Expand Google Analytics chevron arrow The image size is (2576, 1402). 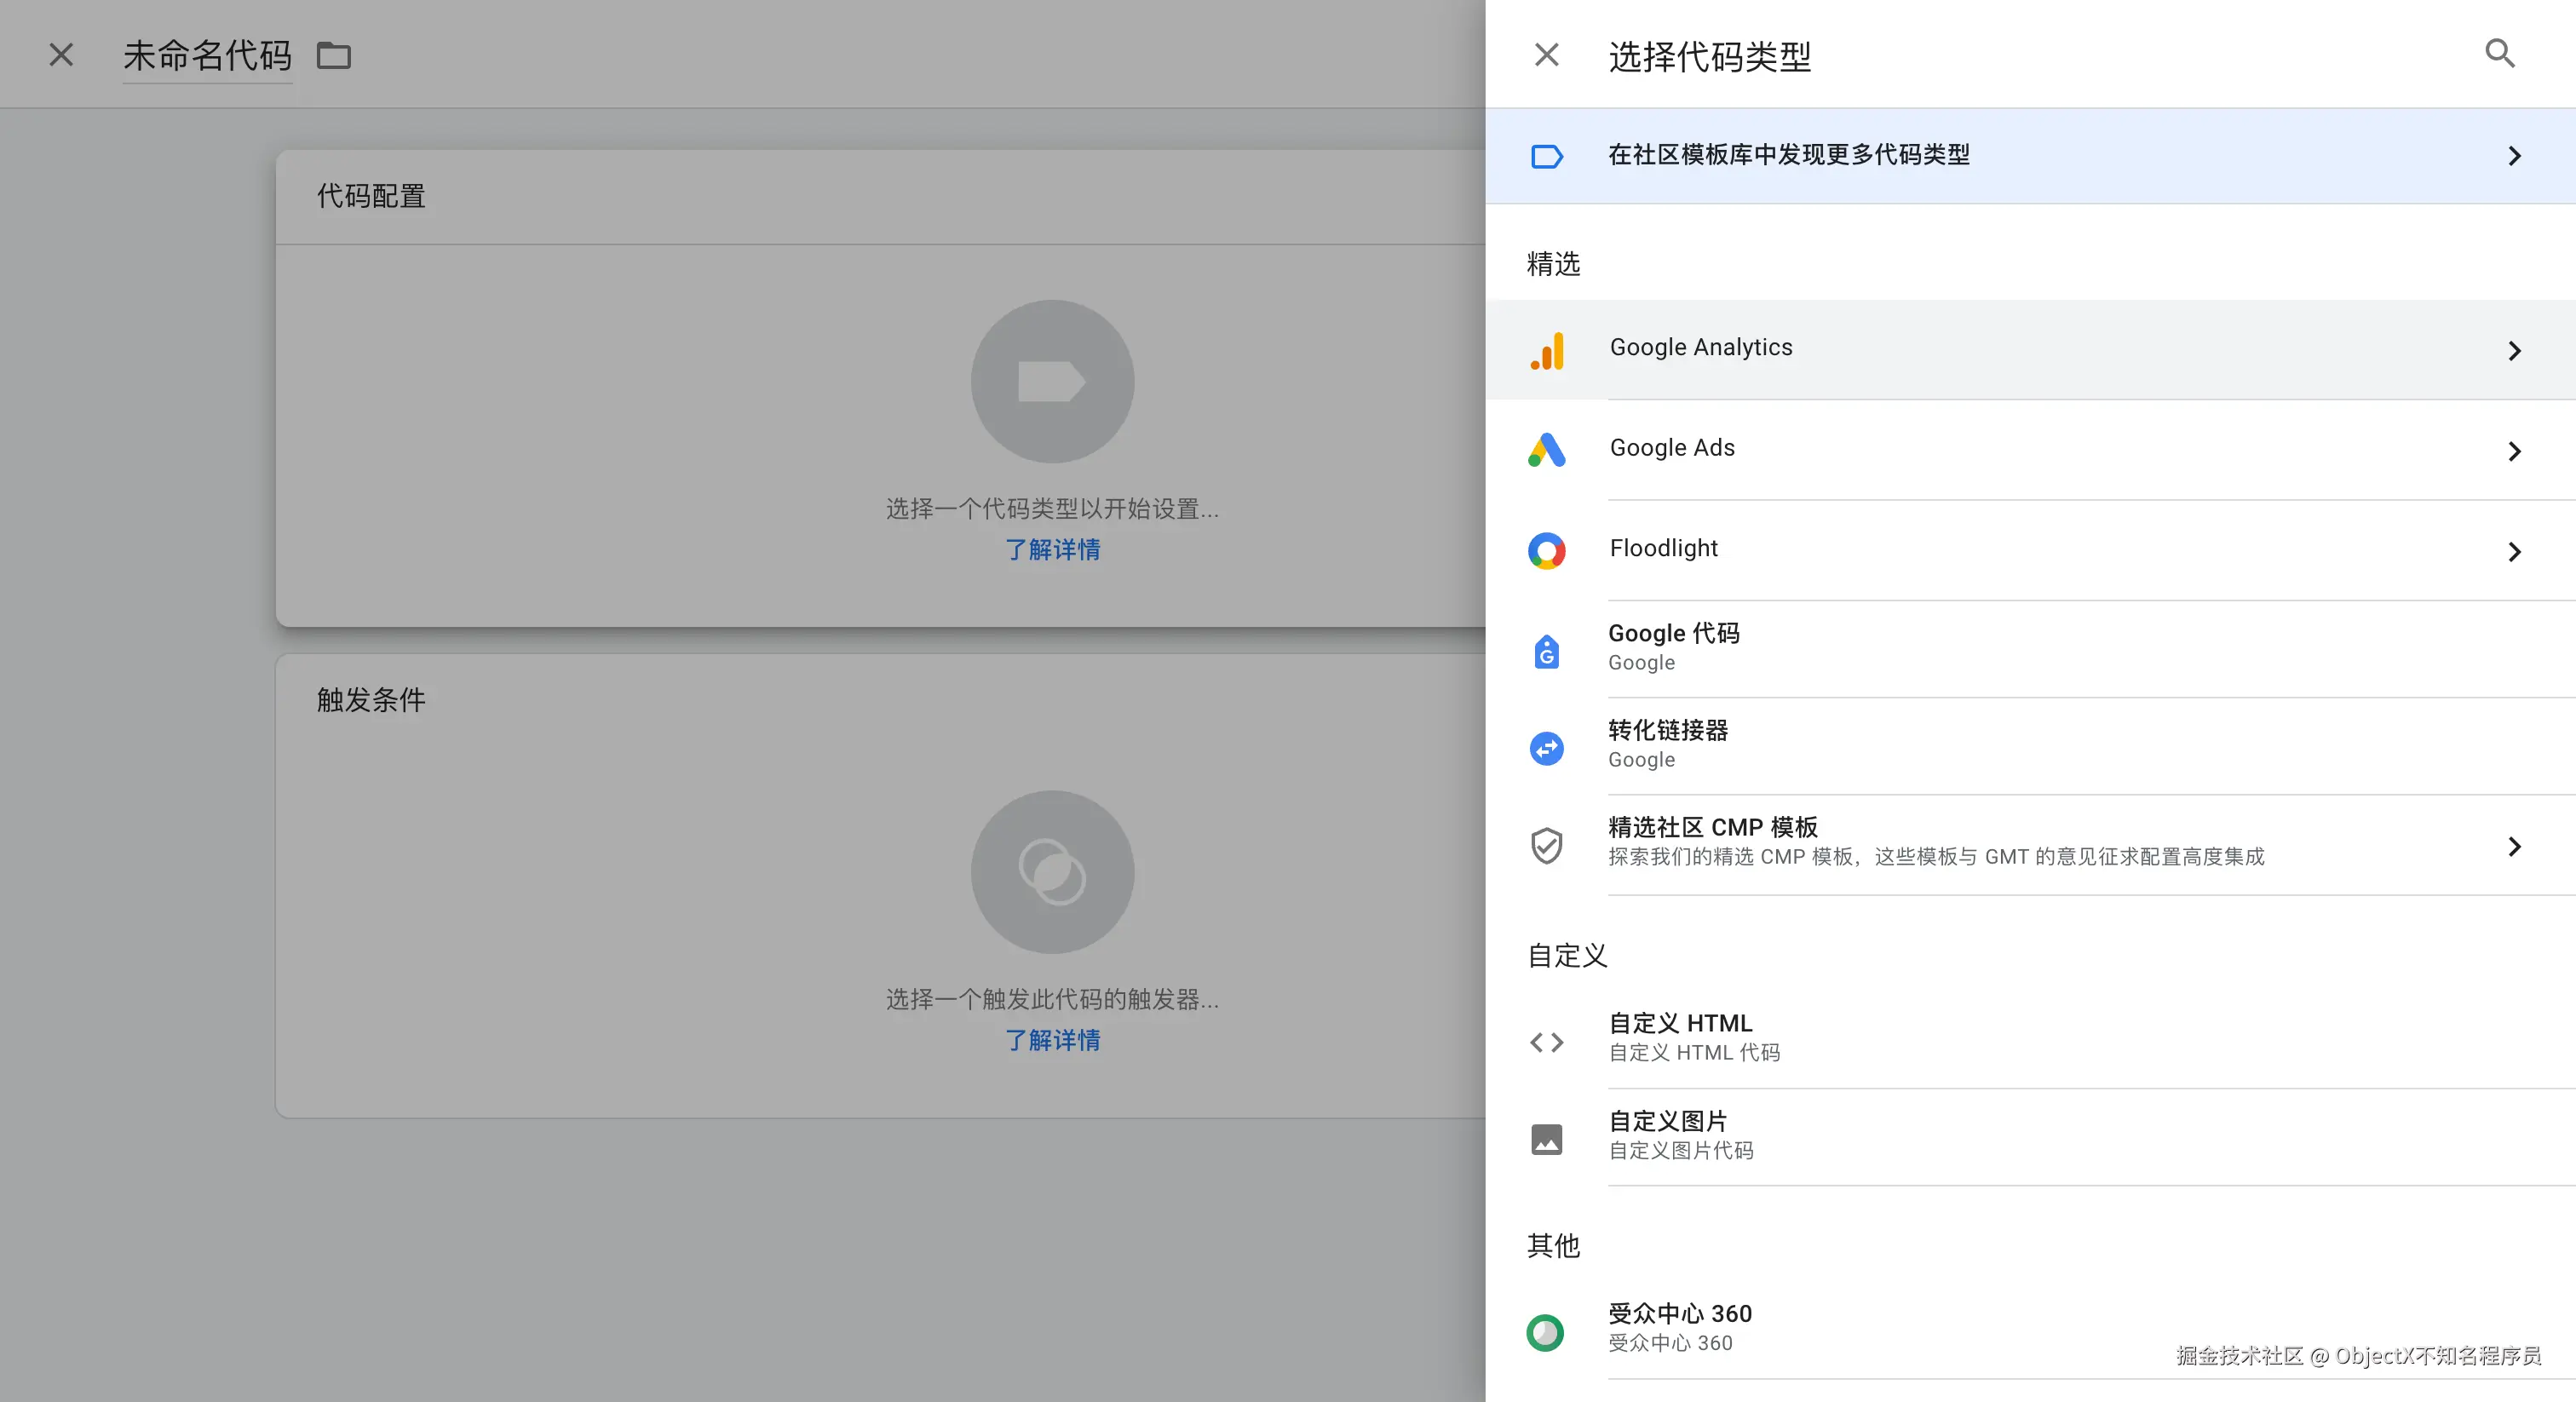coord(2514,350)
